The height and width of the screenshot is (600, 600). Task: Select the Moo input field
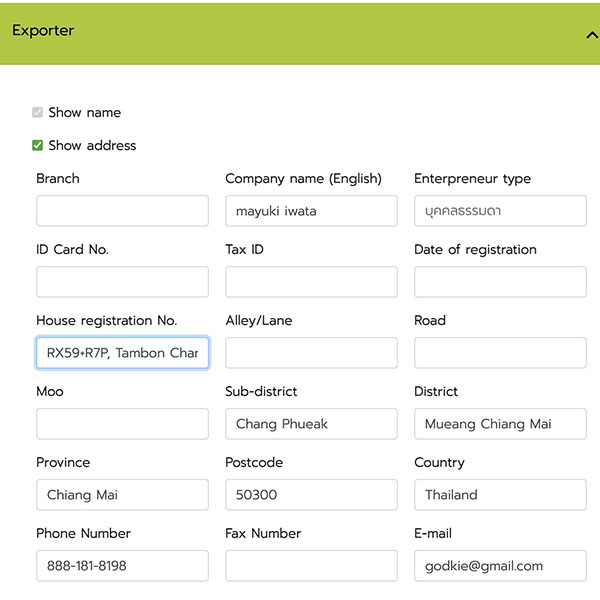[x=122, y=424]
